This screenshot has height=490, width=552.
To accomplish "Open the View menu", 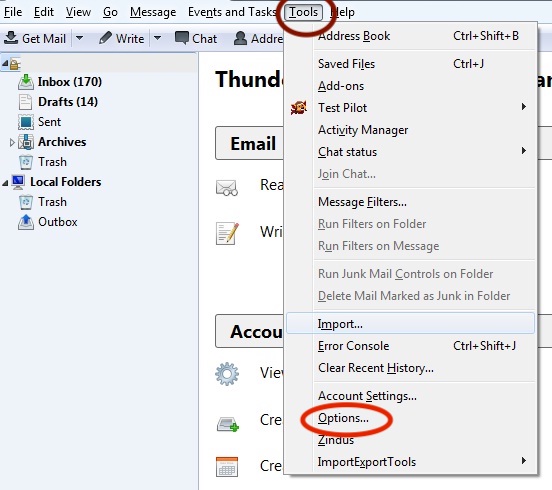I will (x=78, y=12).
